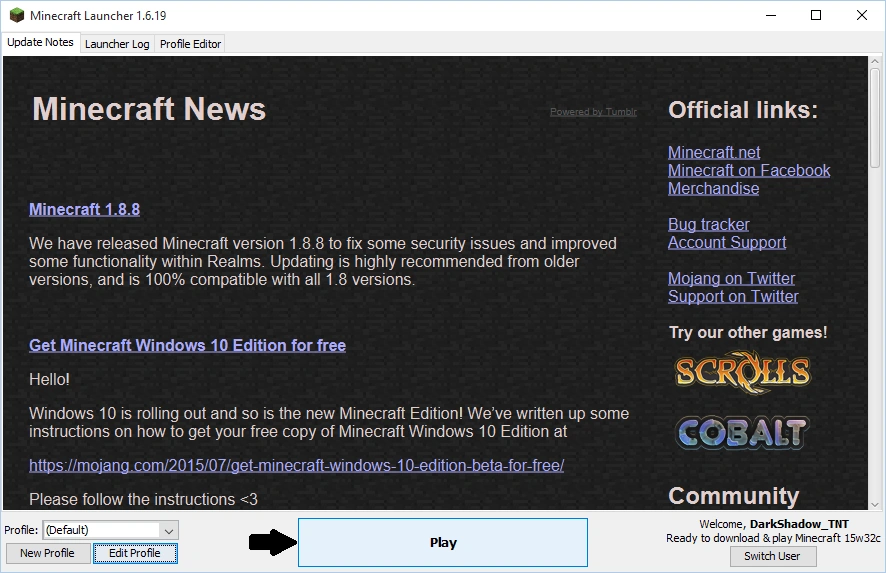Click the Welcome, DarkShadow_TNT text
Viewport: 886px width, 573px height.
click(774, 524)
